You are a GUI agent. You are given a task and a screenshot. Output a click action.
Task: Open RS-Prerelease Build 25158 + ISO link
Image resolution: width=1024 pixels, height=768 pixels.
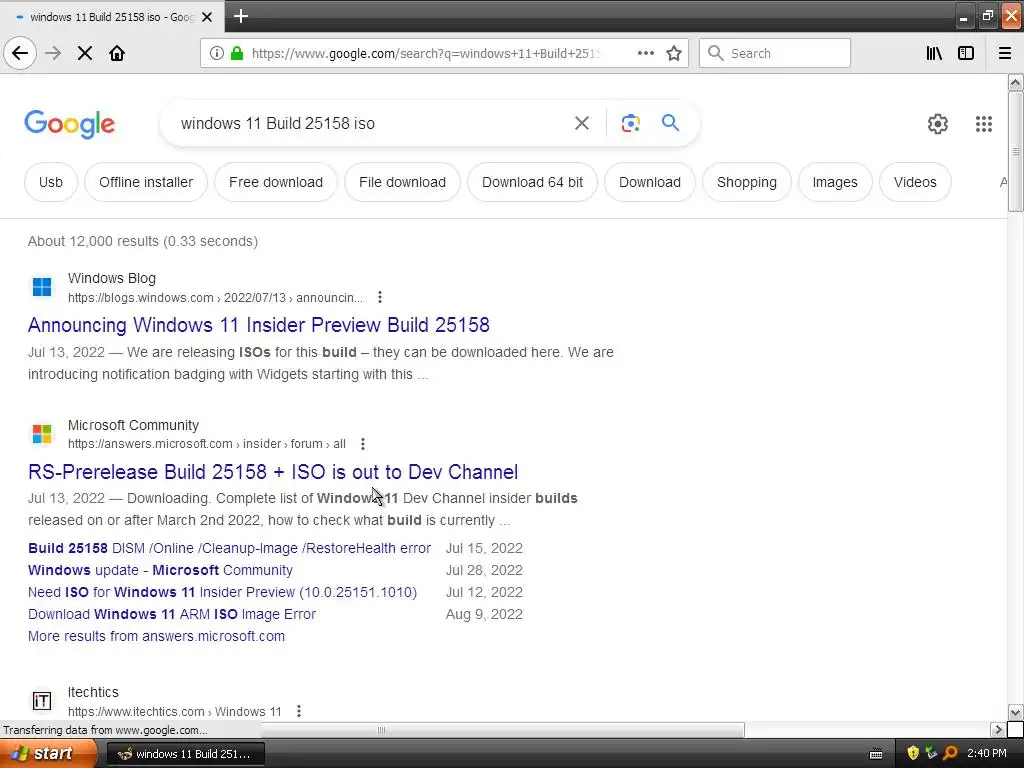(273, 472)
